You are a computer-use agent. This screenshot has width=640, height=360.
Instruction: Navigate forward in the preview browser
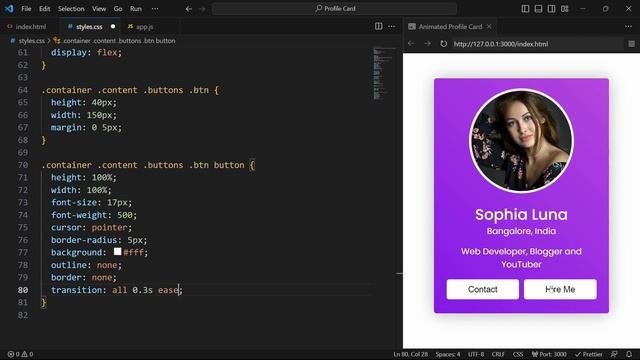(x=427, y=44)
